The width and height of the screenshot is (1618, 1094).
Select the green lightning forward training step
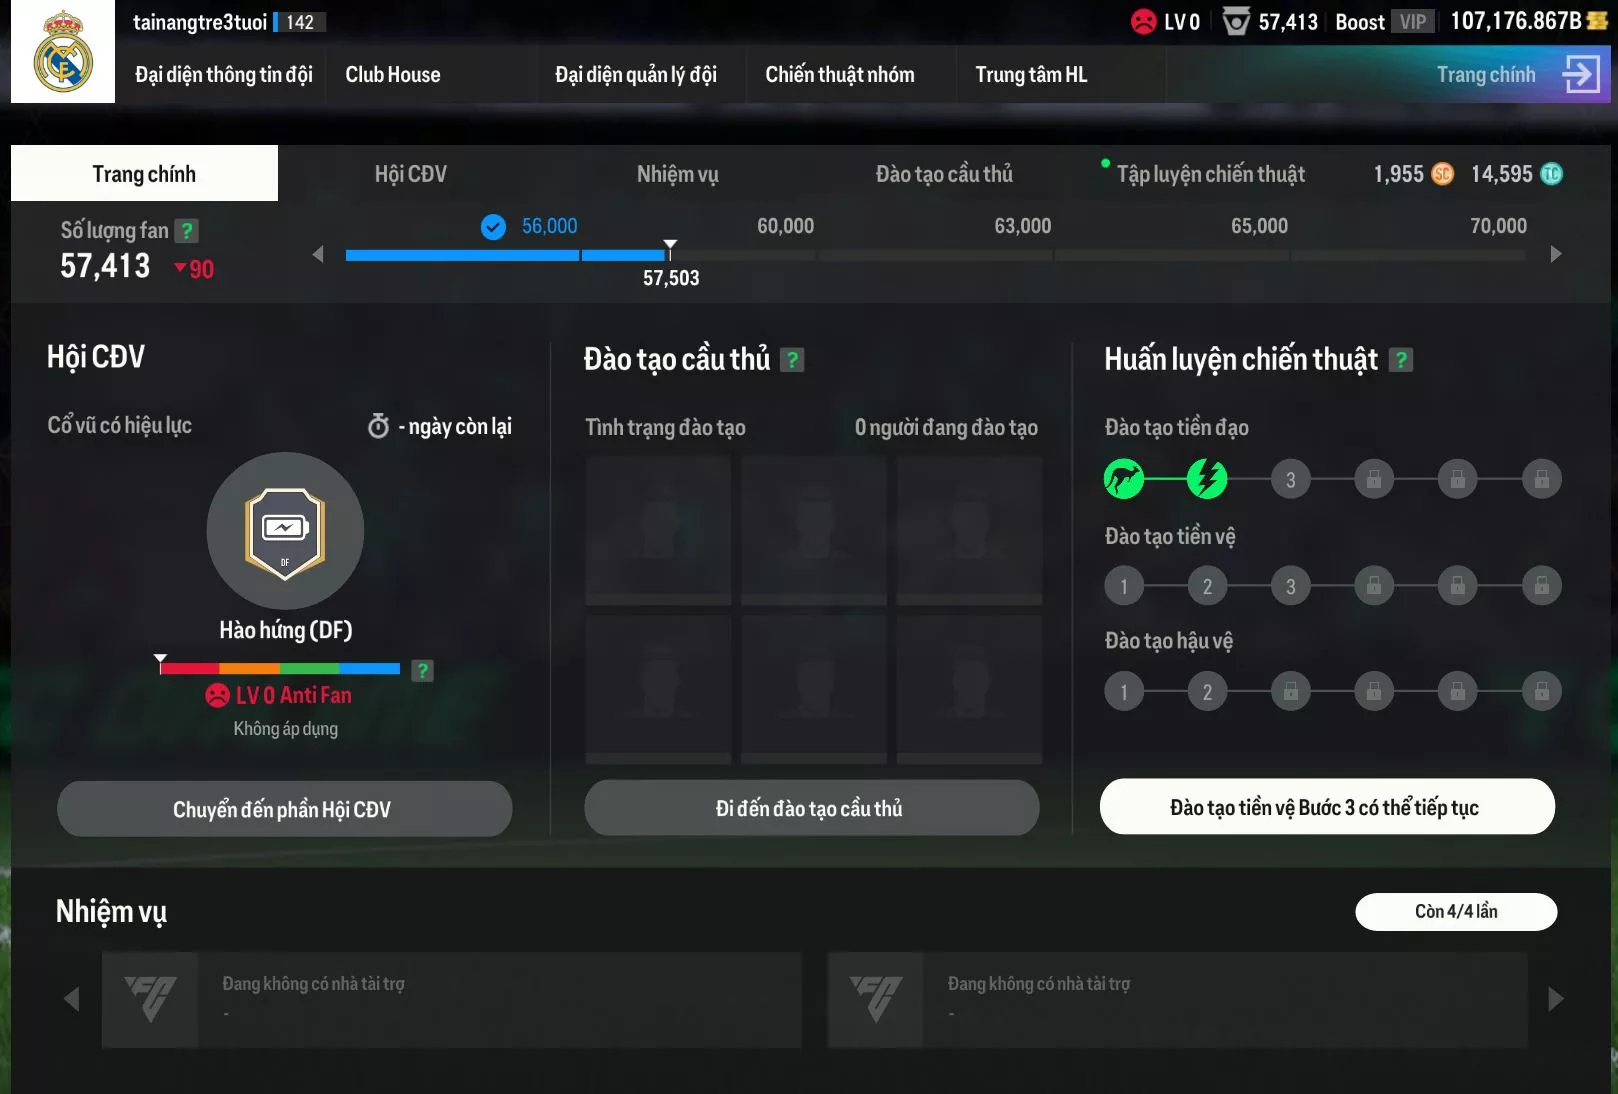(x=1207, y=479)
